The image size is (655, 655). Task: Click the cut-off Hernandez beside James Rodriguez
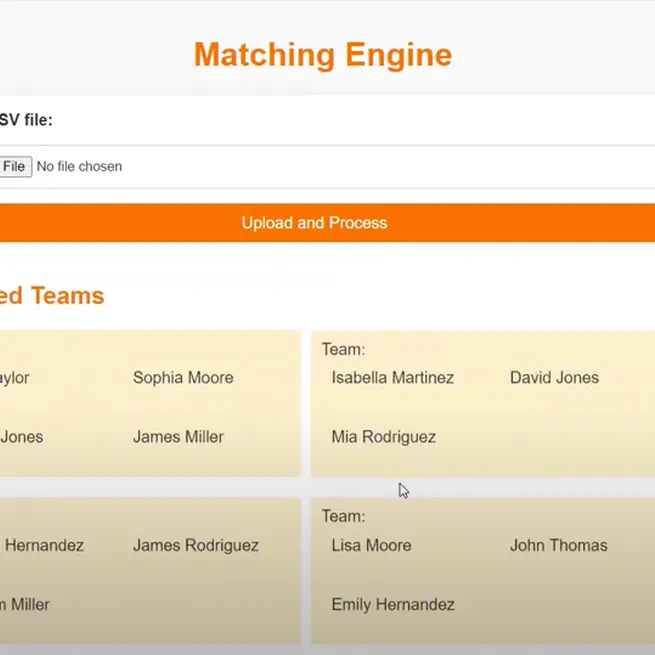tap(44, 546)
